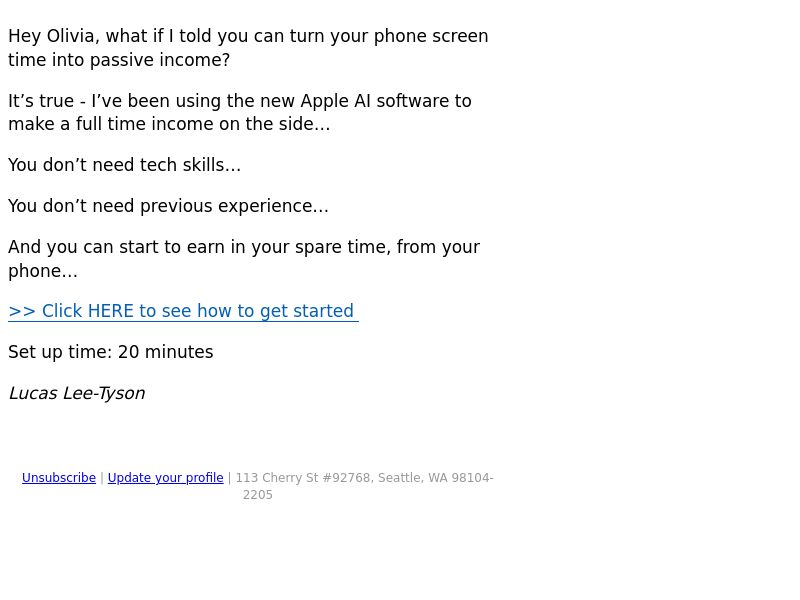Click the Unsubscribe link in footer

[59, 478]
